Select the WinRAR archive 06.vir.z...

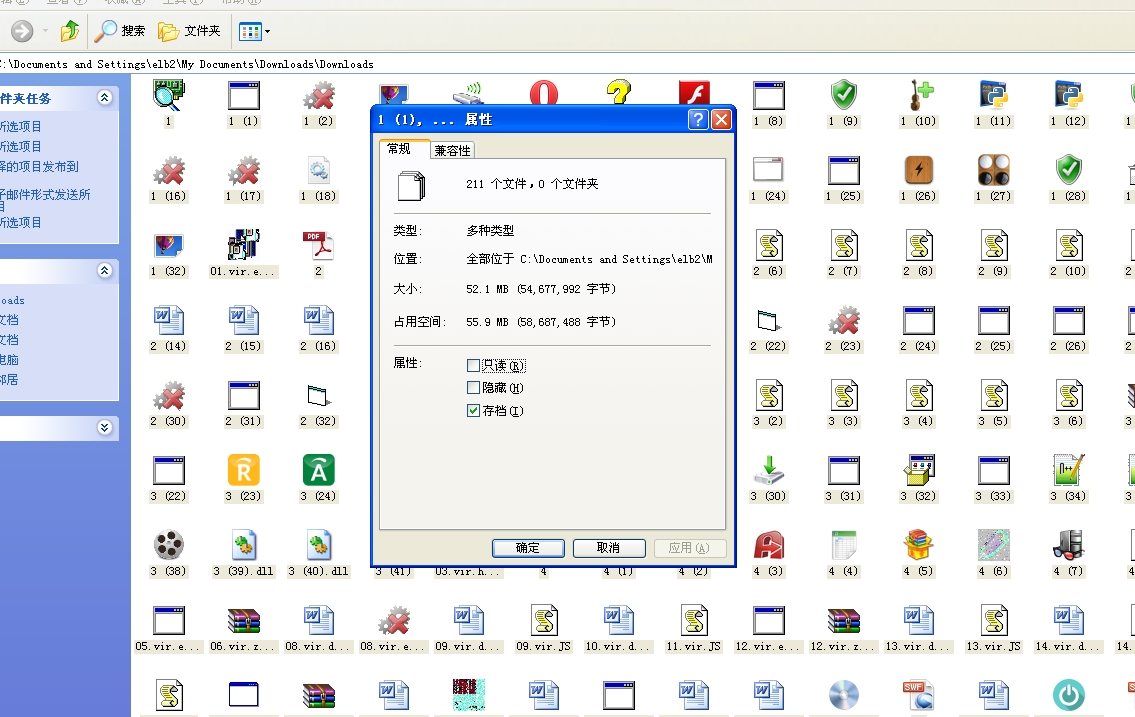click(x=243, y=622)
